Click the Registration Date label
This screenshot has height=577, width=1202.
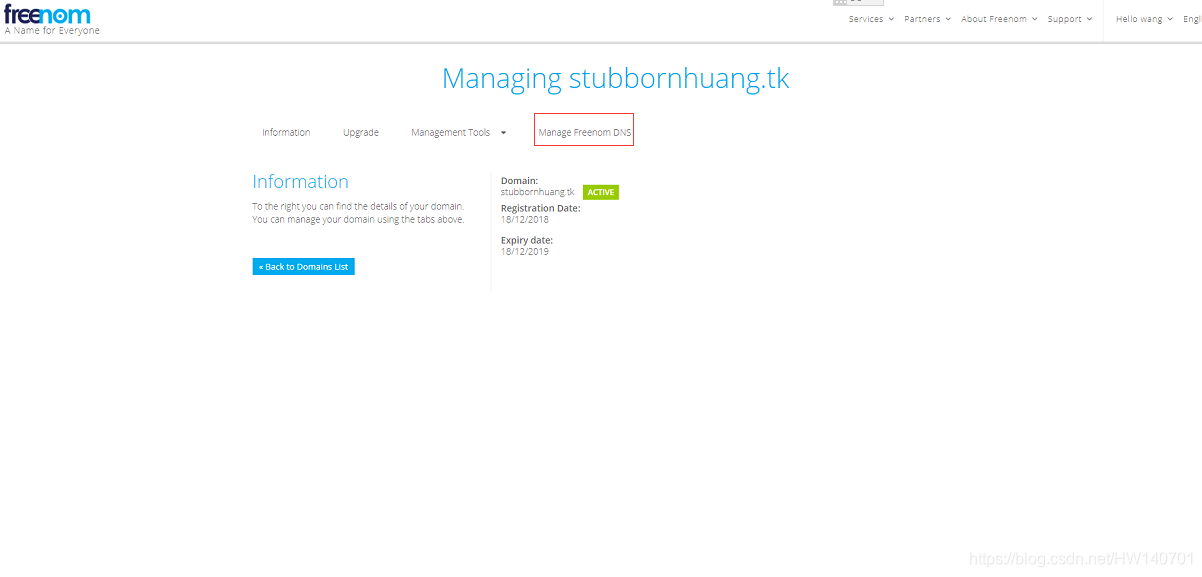541,208
